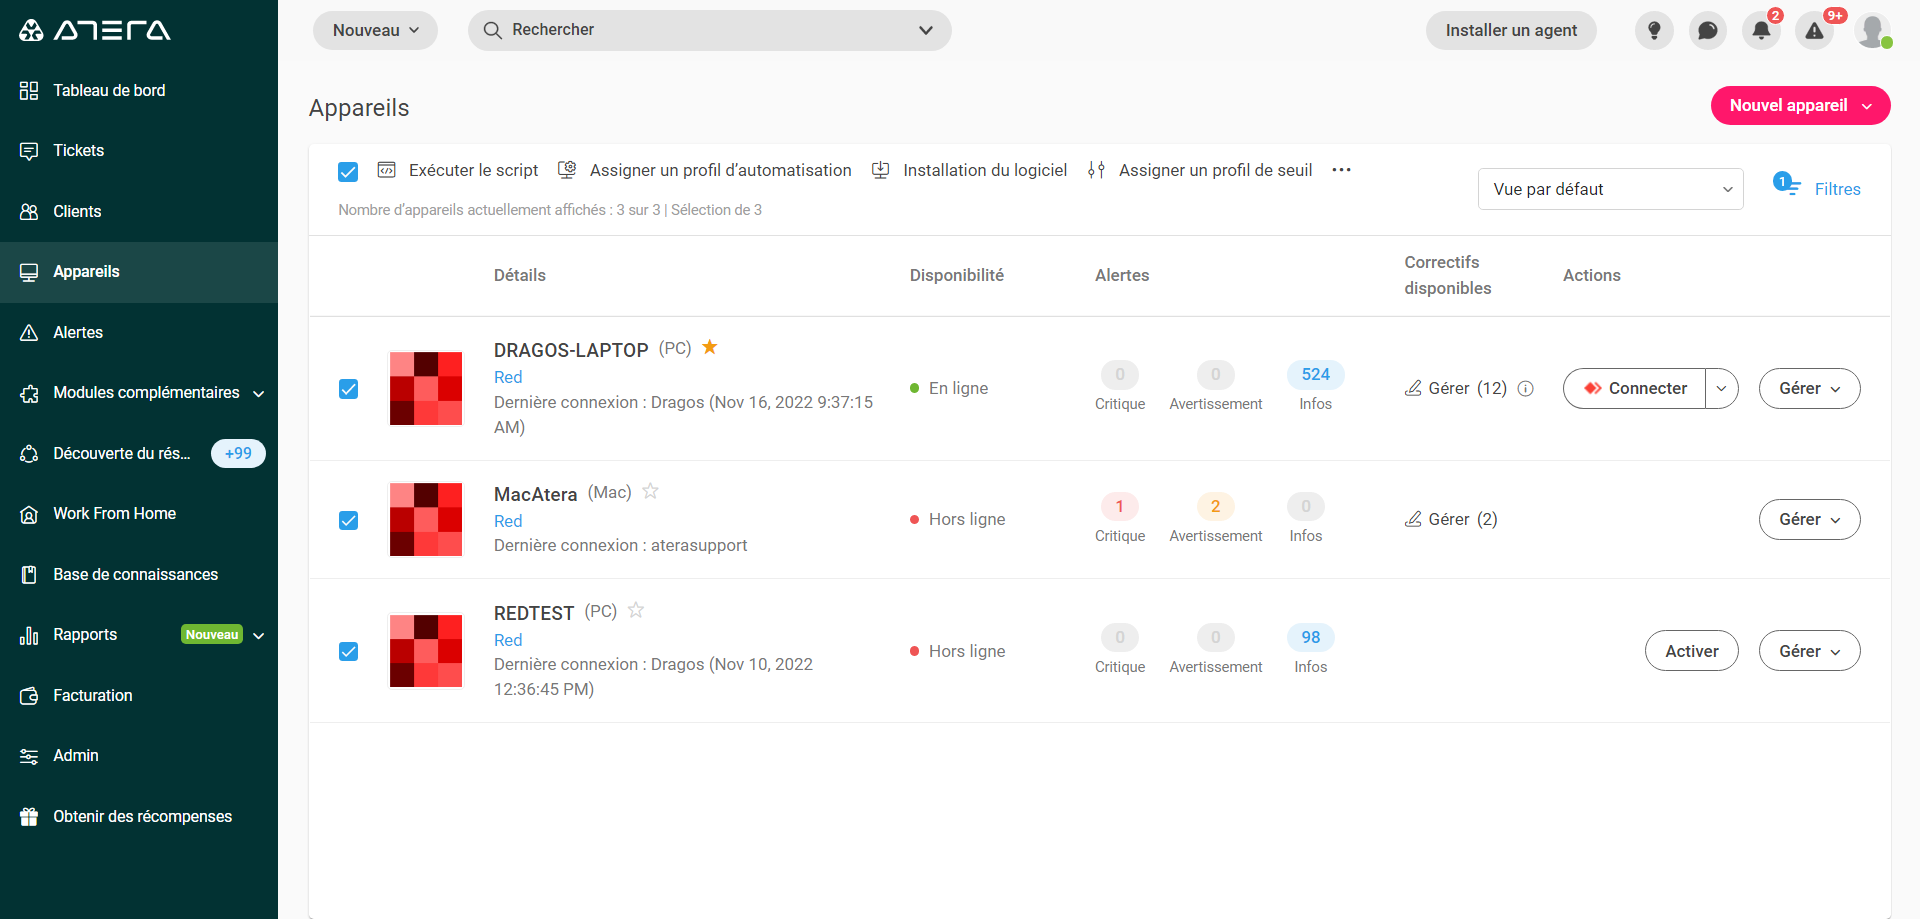1920x919 pixels.
Task: Click Assigner un profil d'automatisation
Action: coord(705,171)
